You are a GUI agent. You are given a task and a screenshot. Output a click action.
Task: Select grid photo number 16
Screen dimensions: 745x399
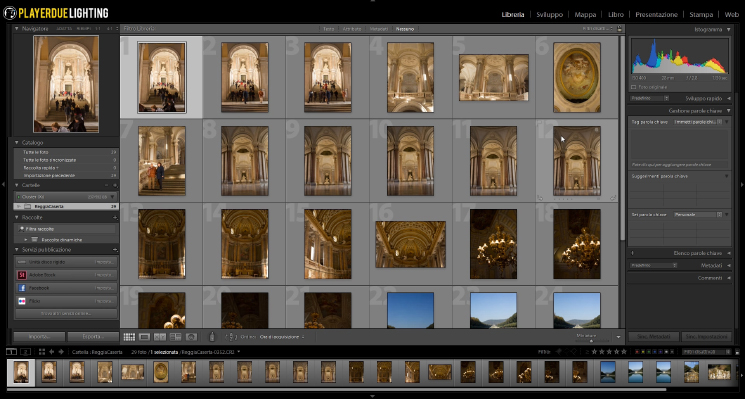tap(411, 244)
